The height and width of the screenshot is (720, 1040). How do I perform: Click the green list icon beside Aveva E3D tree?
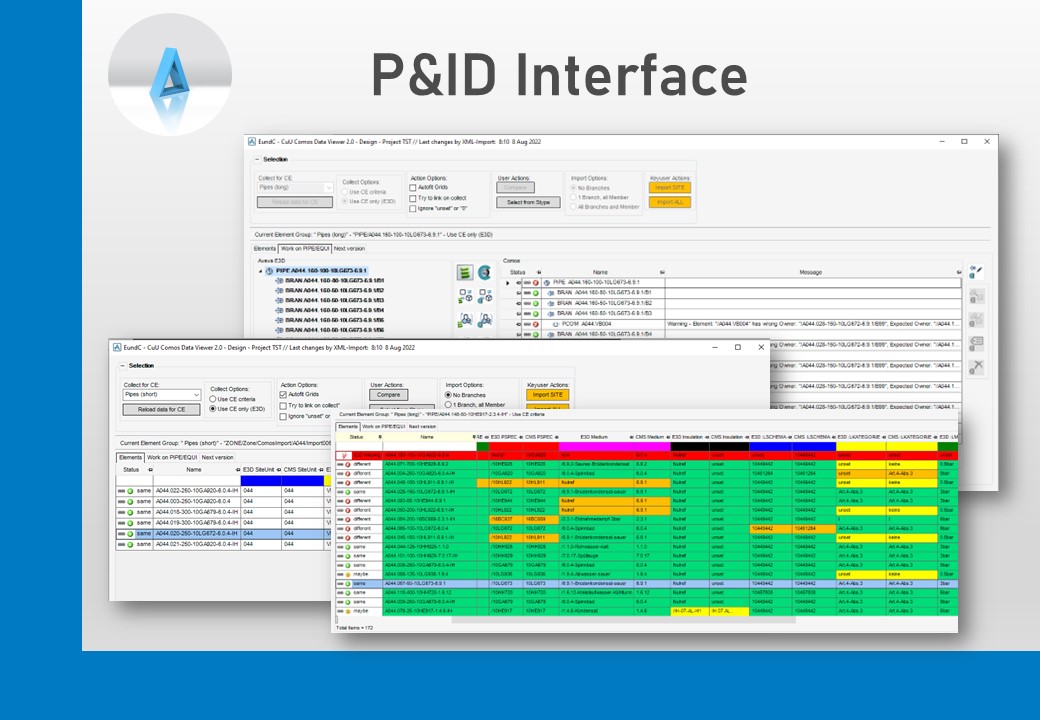[464, 272]
